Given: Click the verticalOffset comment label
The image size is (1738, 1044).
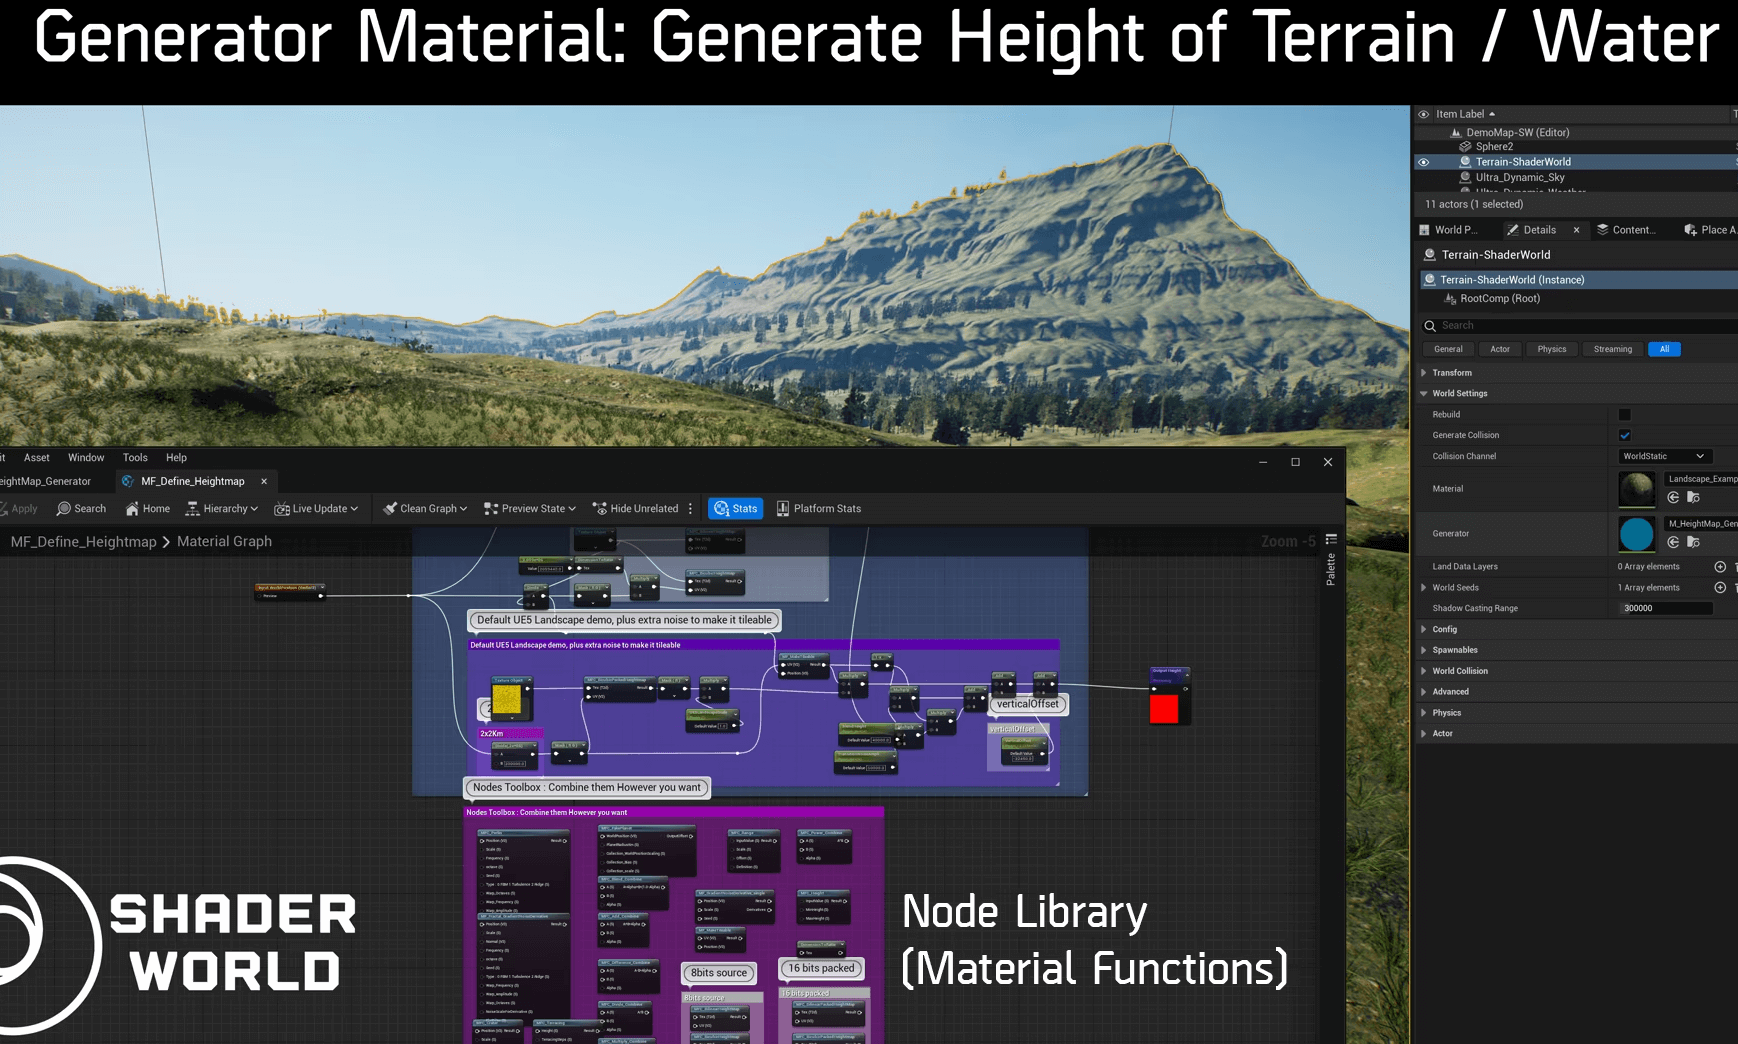Looking at the screenshot, I should click(1027, 704).
